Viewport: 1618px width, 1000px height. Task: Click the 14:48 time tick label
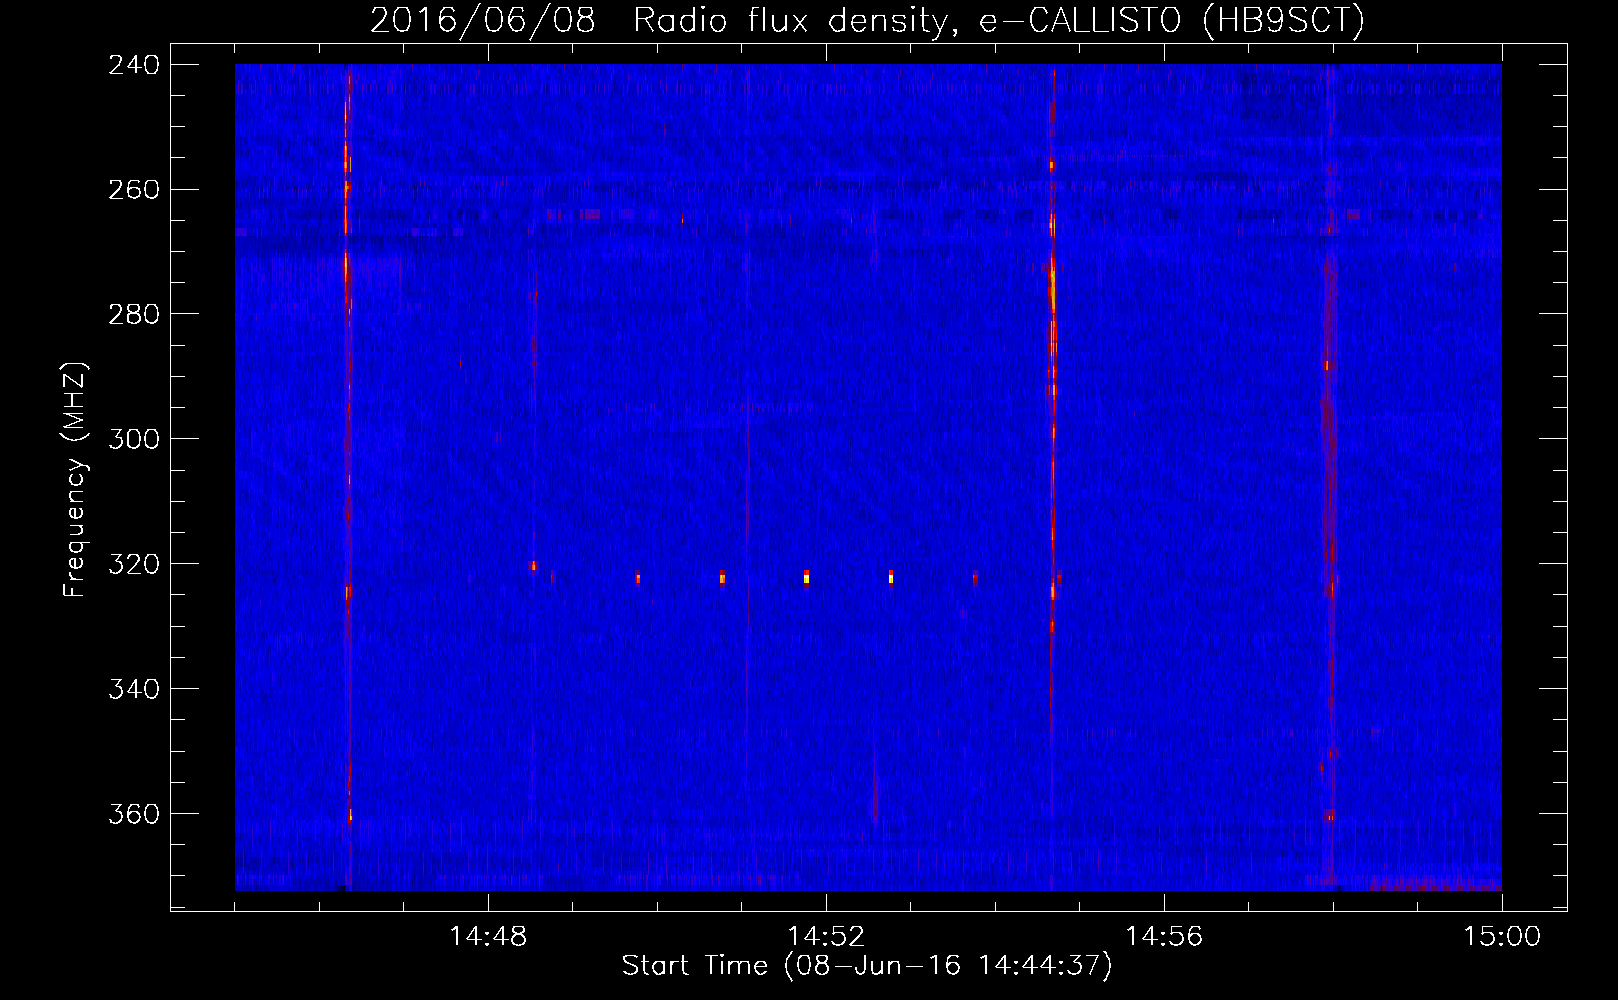(x=488, y=936)
